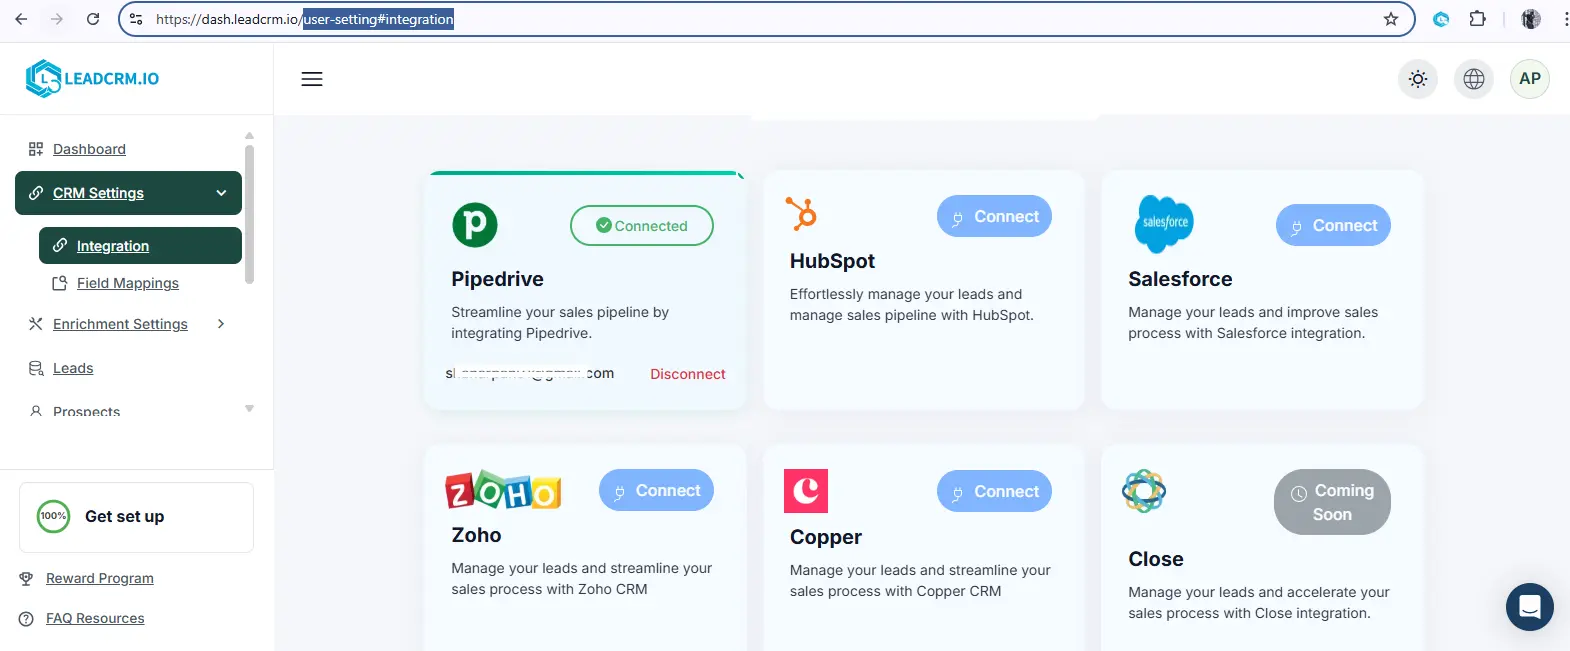Screen dimensions: 1570x651
Task: Click the browser forward arrow
Action: tap(57, 19)
